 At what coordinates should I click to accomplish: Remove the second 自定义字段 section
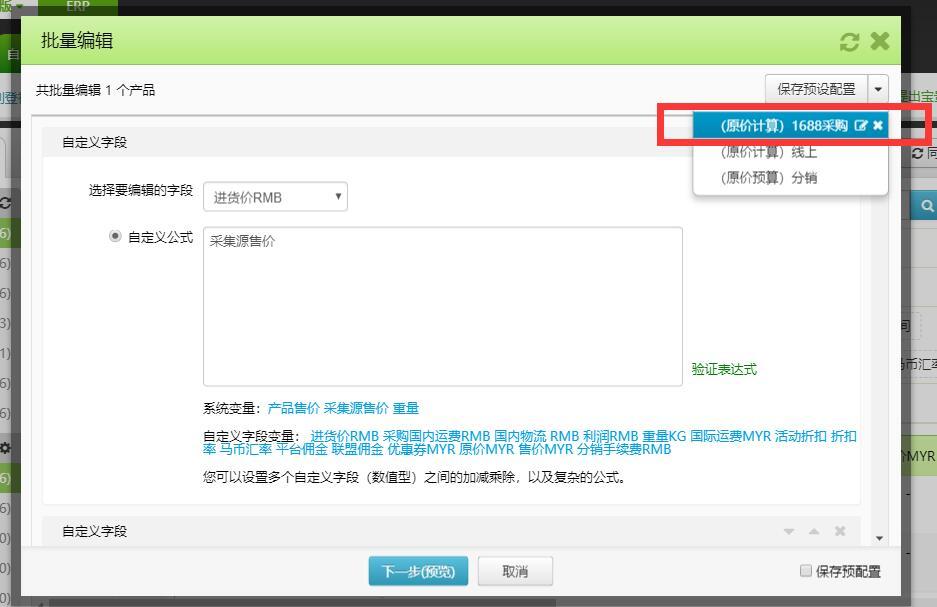(840, 531)
